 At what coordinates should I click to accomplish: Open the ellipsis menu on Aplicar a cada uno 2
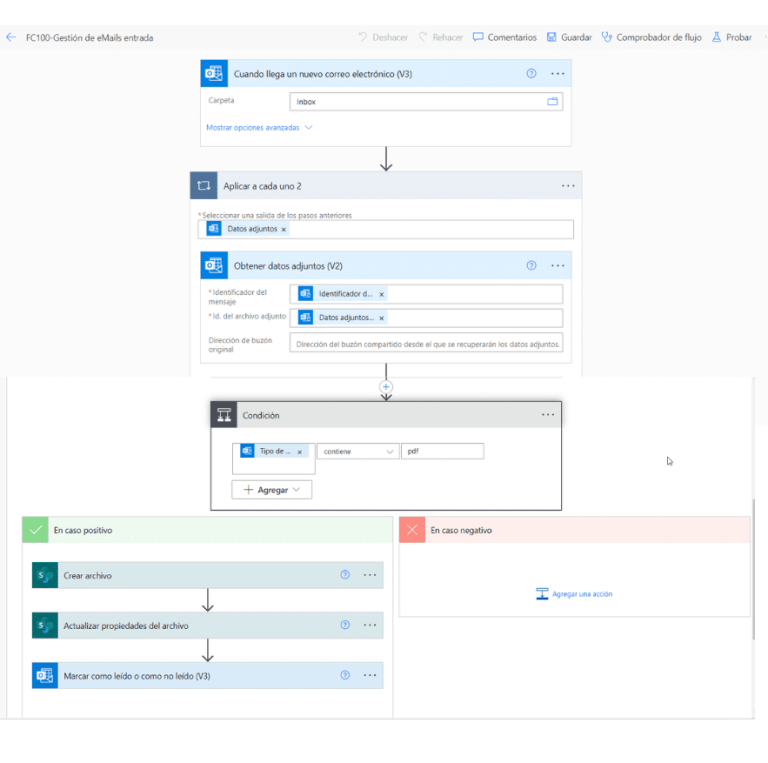pyautogui.click(x=567, y=186)
